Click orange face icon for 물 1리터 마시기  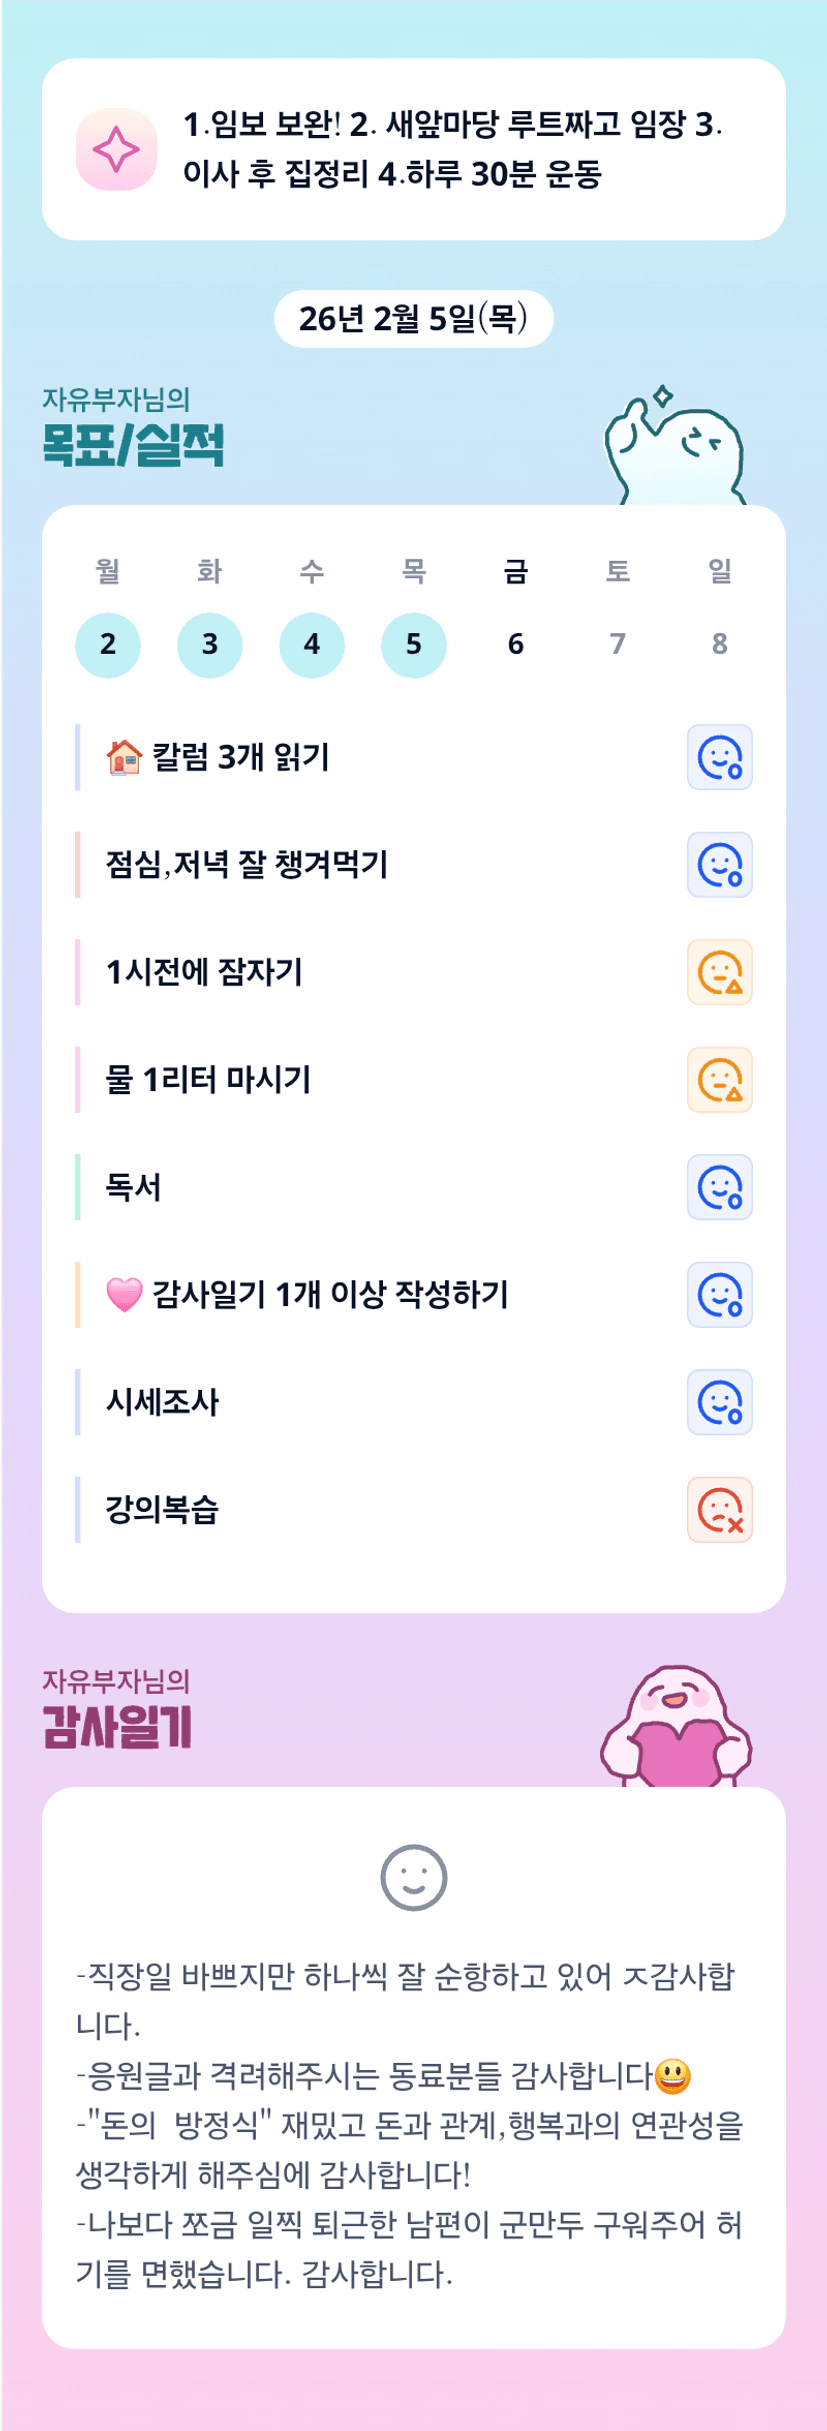tap(719, 1080)
